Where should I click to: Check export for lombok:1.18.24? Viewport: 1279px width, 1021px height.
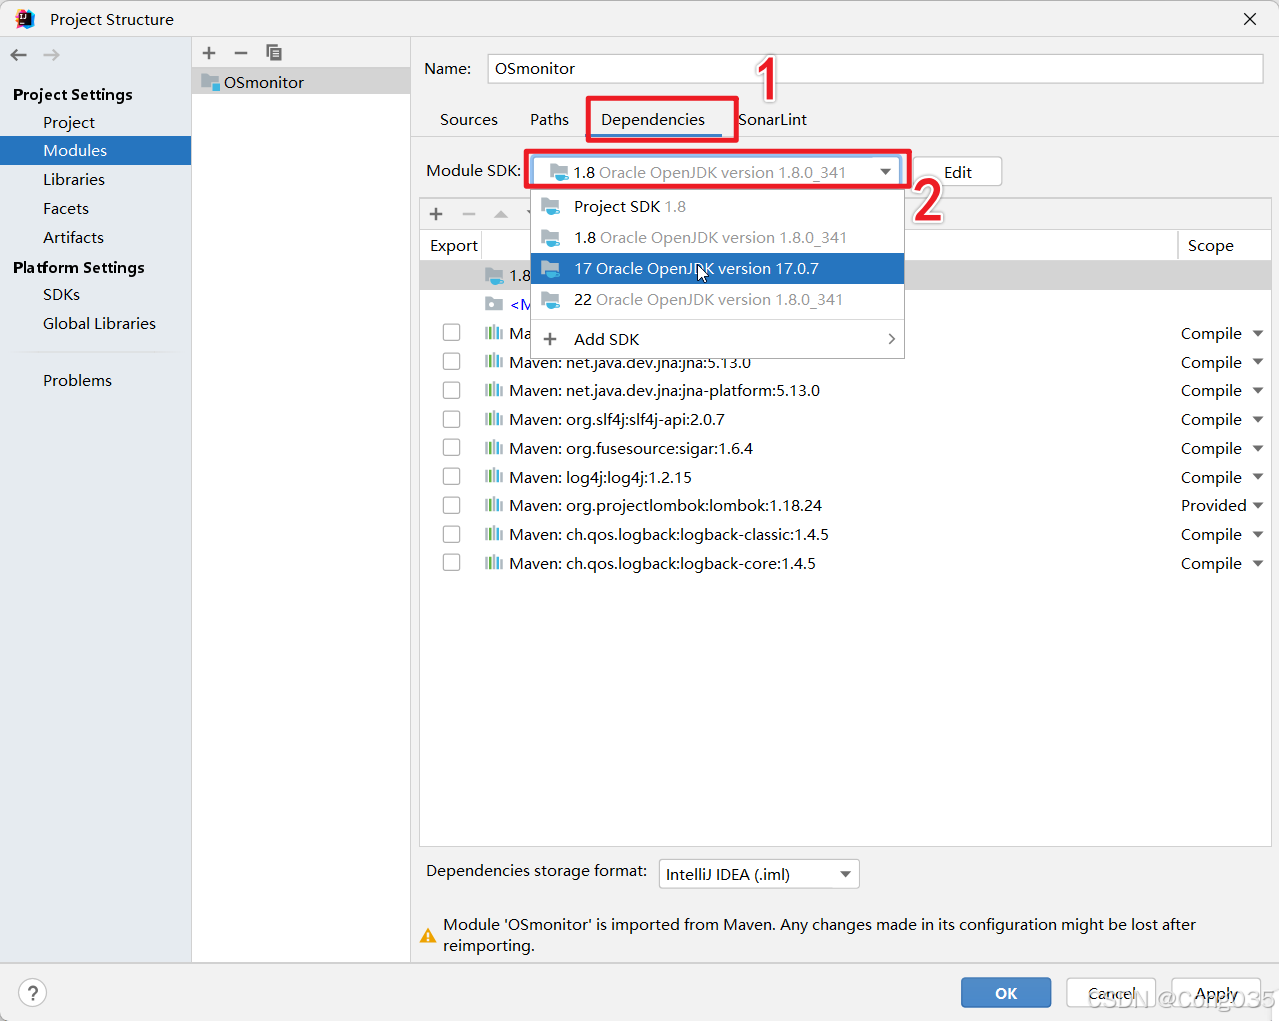(452, 505)
